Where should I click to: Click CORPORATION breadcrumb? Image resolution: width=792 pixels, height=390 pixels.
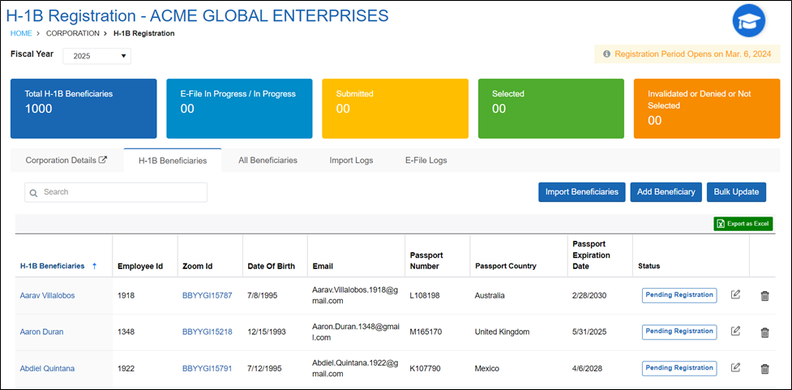pyautogui.click(x=73, y=33)
